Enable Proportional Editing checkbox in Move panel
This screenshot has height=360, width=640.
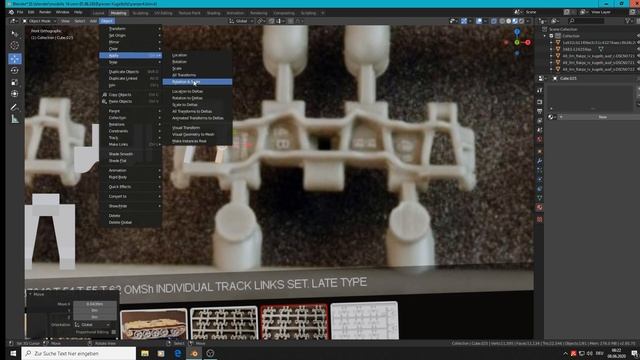(113, 332)
